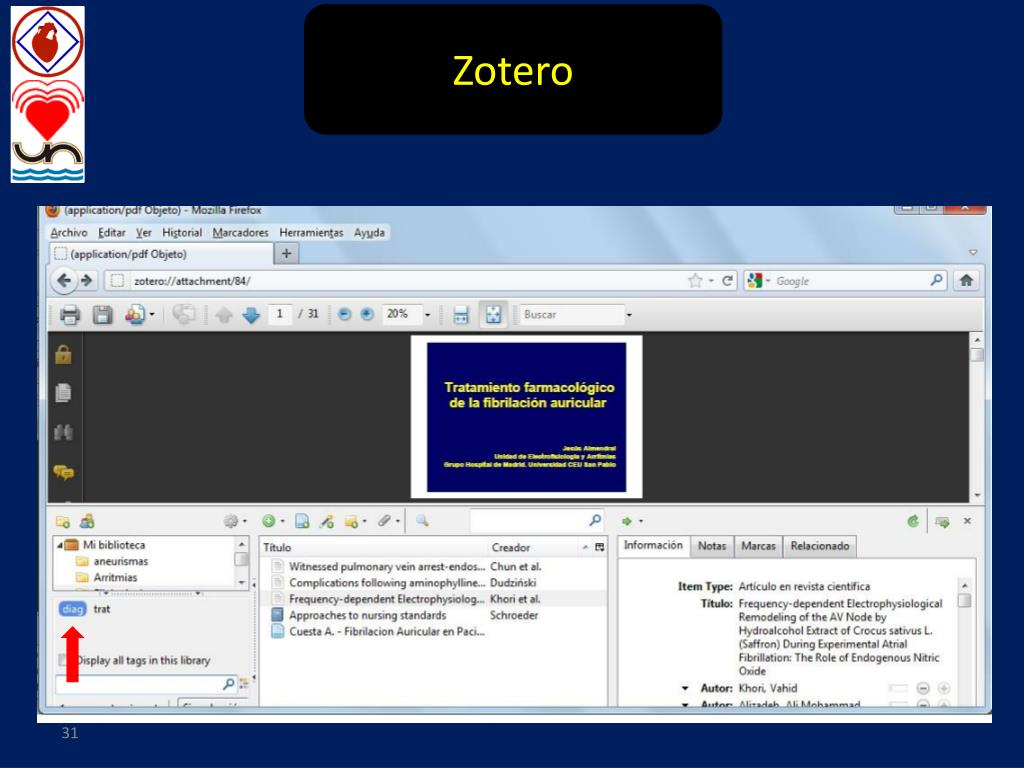Switch to the Relacionado tab
Screen dimensions: 1024x768
pos(820,546)
